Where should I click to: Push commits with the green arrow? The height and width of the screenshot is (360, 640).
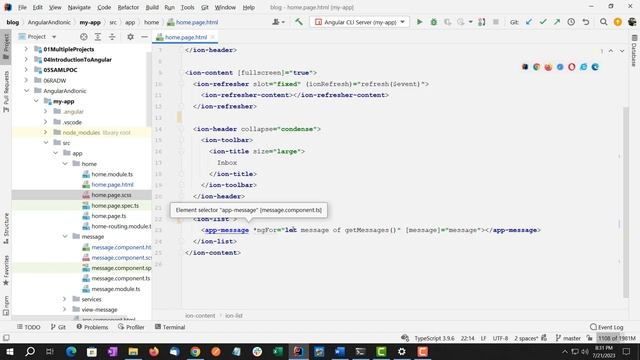[x=557, y=22]
